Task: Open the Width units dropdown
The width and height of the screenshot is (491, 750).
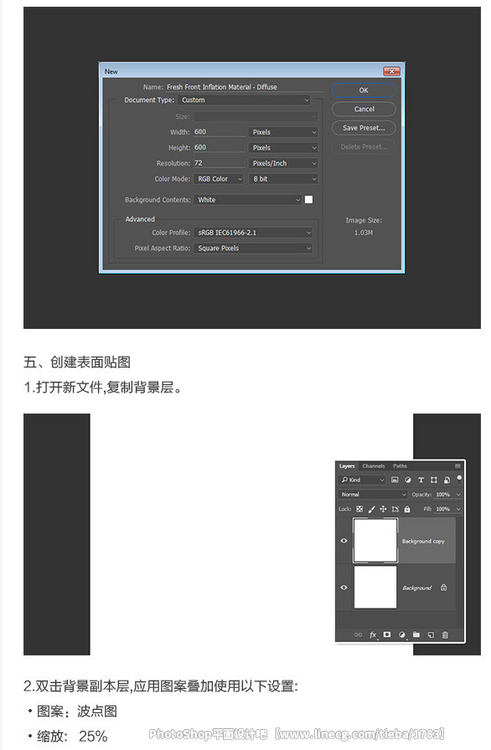Action: pos(283,132)
